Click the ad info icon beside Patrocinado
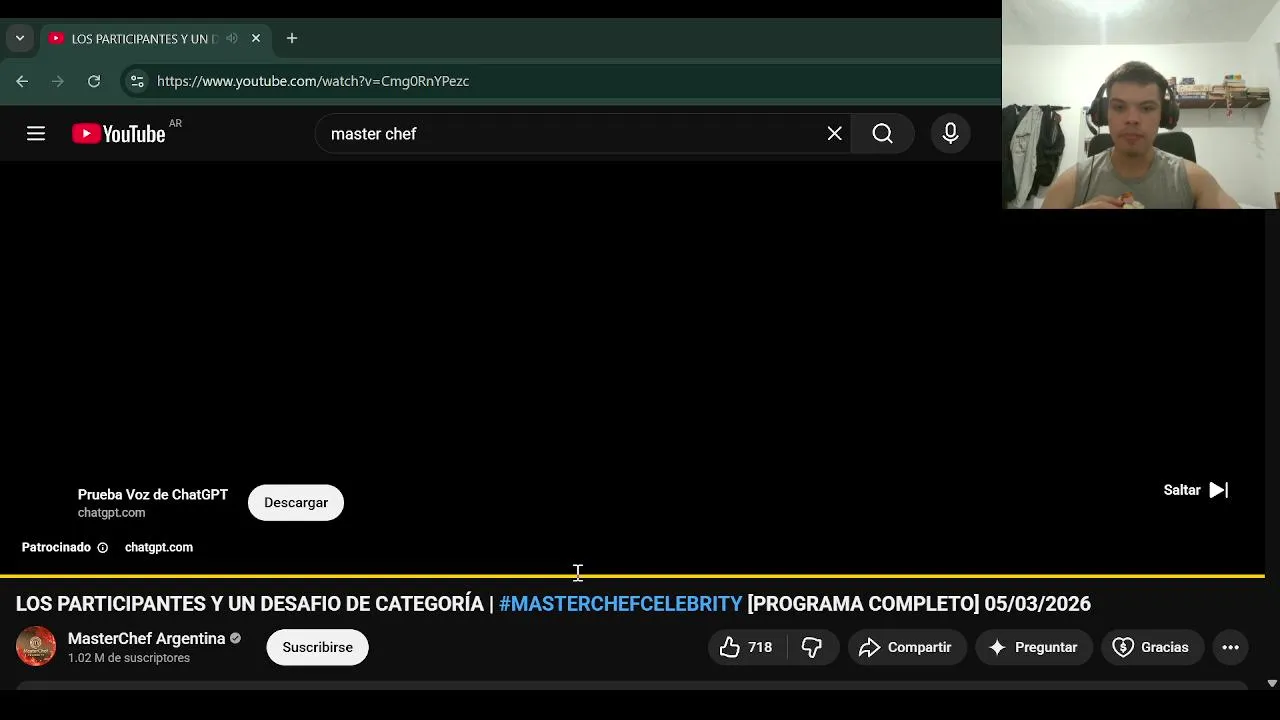This screenshot has height=720, width=1280. [x=102, y=548]
